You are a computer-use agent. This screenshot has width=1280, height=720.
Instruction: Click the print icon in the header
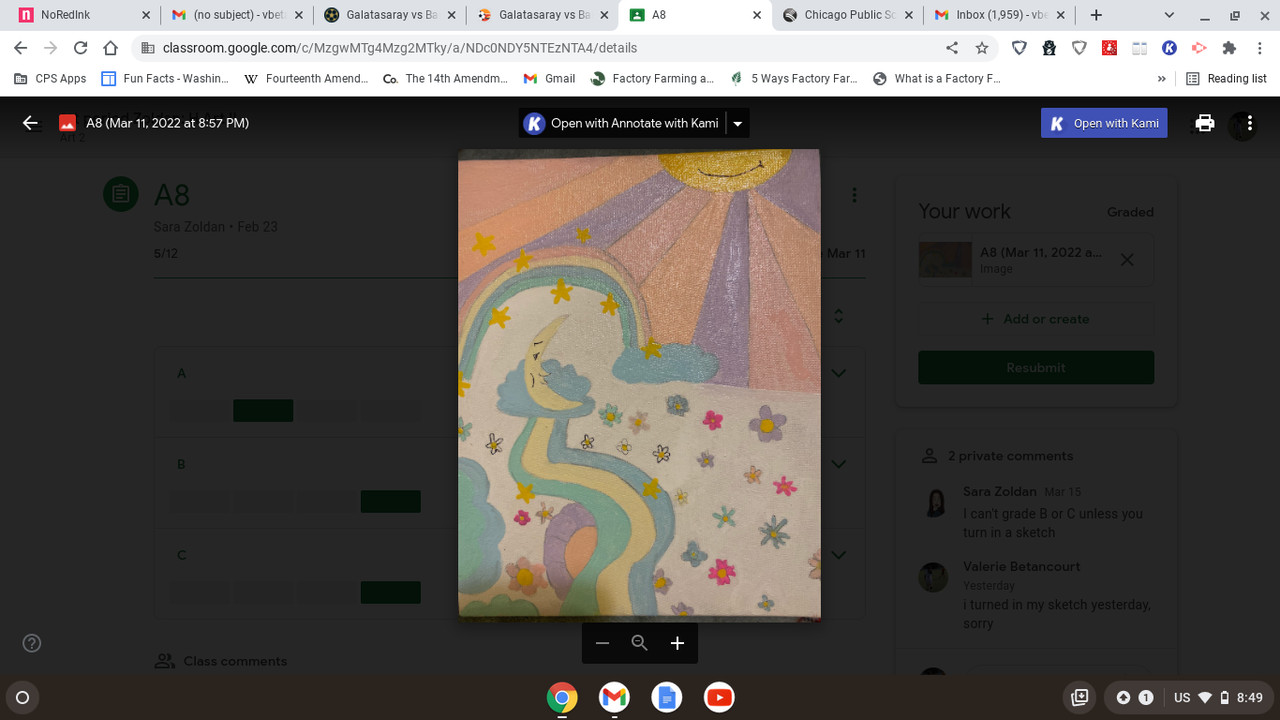pyautogui.click(x=1204, y=123)
